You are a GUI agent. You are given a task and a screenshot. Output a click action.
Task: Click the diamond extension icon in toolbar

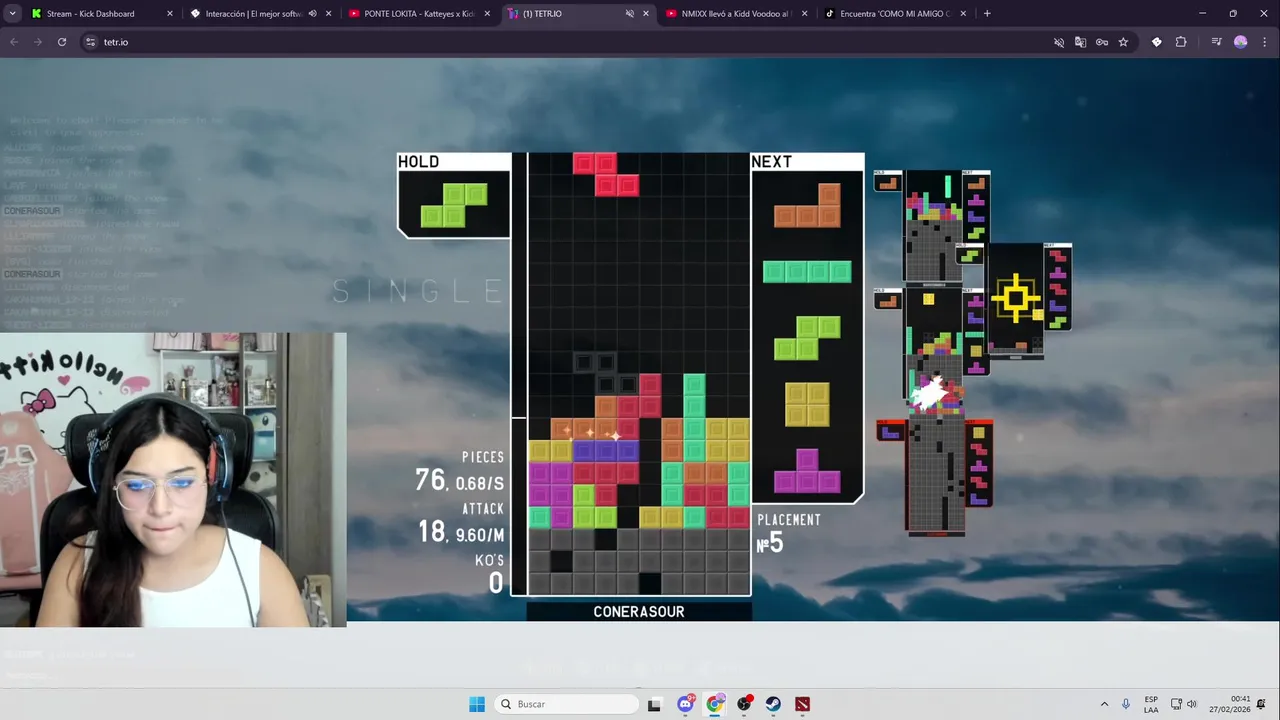click(1157, 42)
